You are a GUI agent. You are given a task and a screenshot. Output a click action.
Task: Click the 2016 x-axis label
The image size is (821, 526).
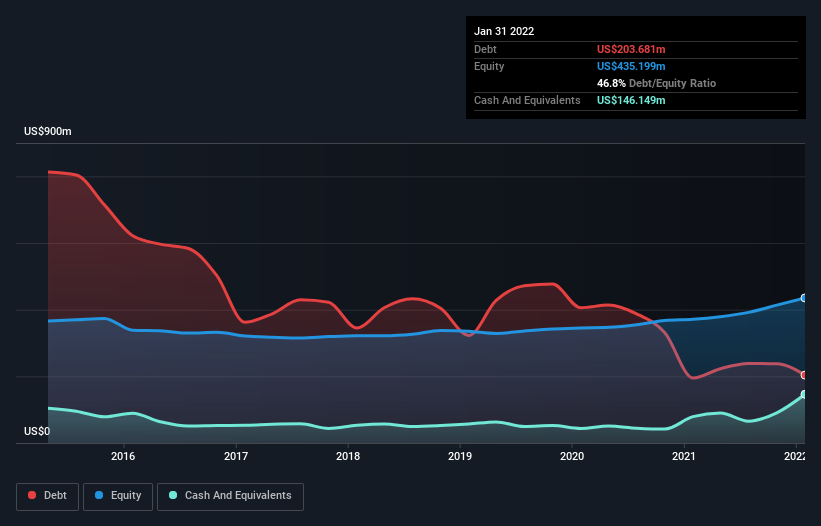(123, 456)
